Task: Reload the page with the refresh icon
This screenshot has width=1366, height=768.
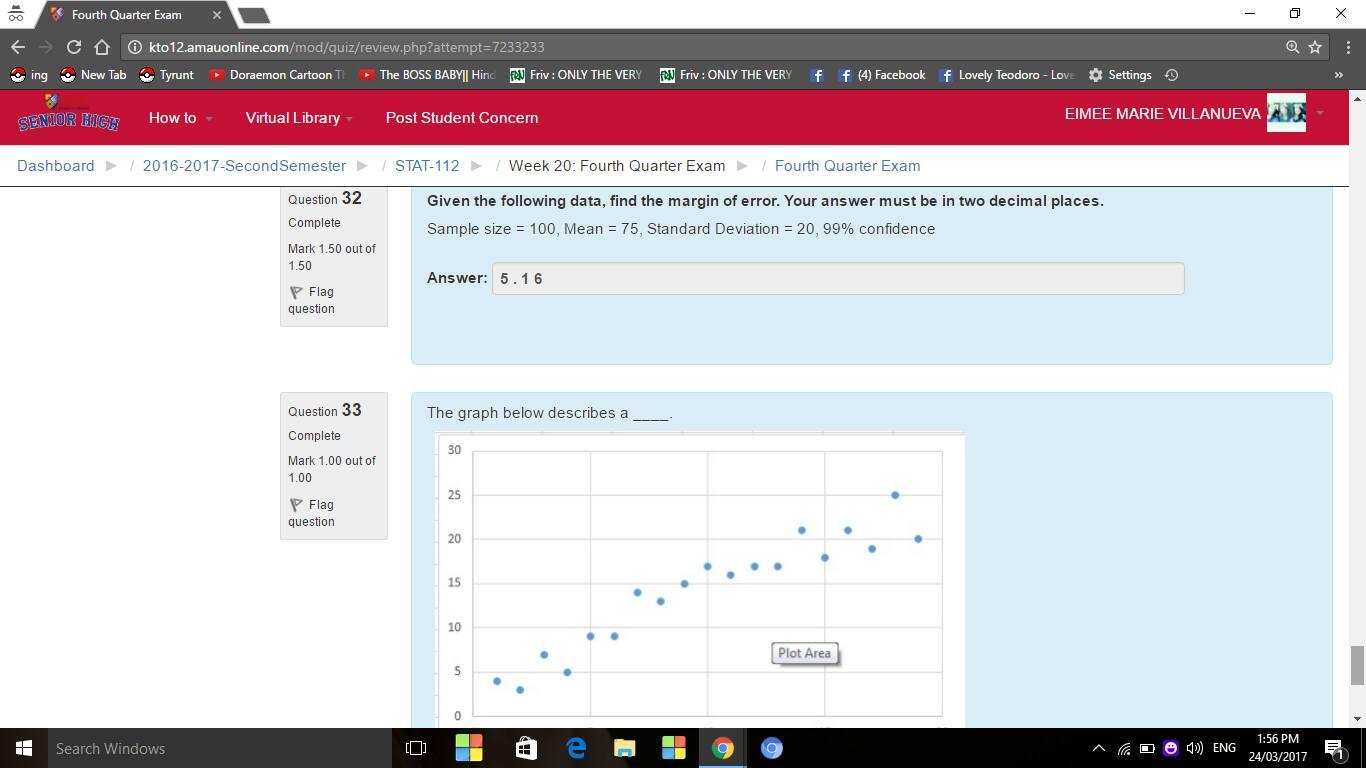Action: click(x=73, y=47)
